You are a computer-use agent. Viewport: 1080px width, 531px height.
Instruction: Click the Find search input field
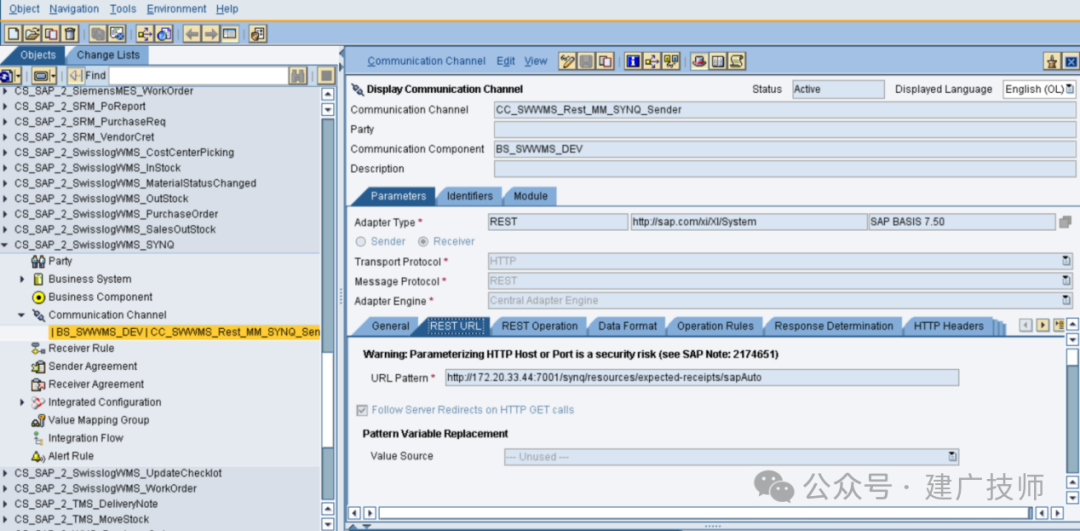[x=198, y=76]
